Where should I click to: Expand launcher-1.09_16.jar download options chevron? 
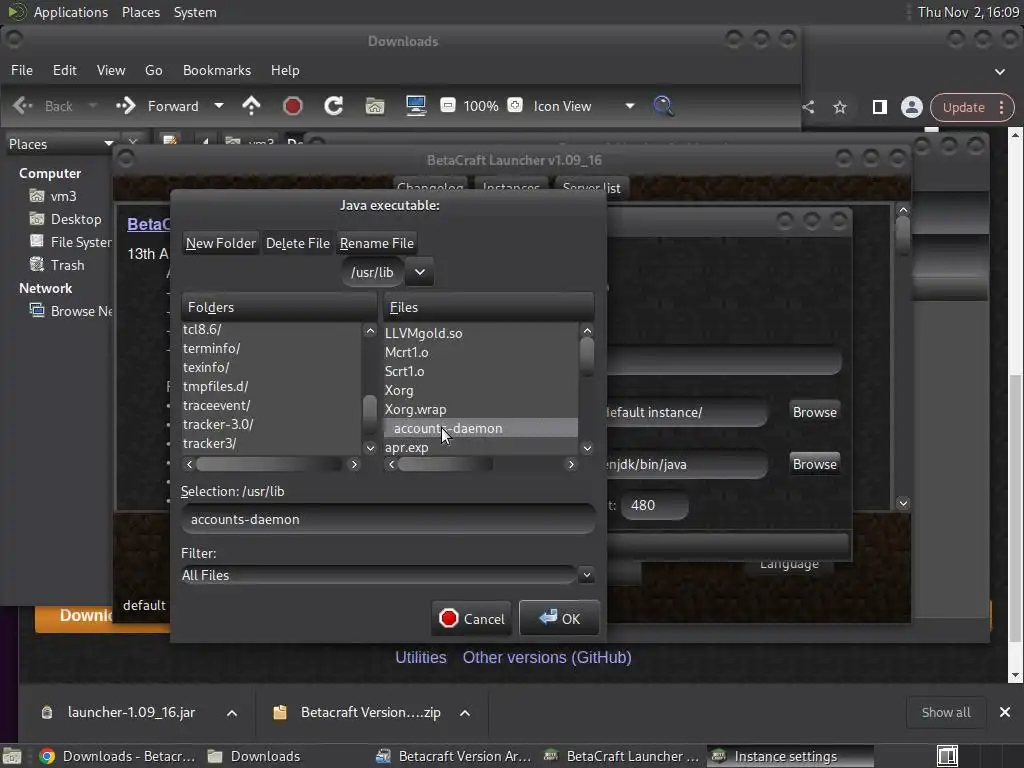pos(232,713)
